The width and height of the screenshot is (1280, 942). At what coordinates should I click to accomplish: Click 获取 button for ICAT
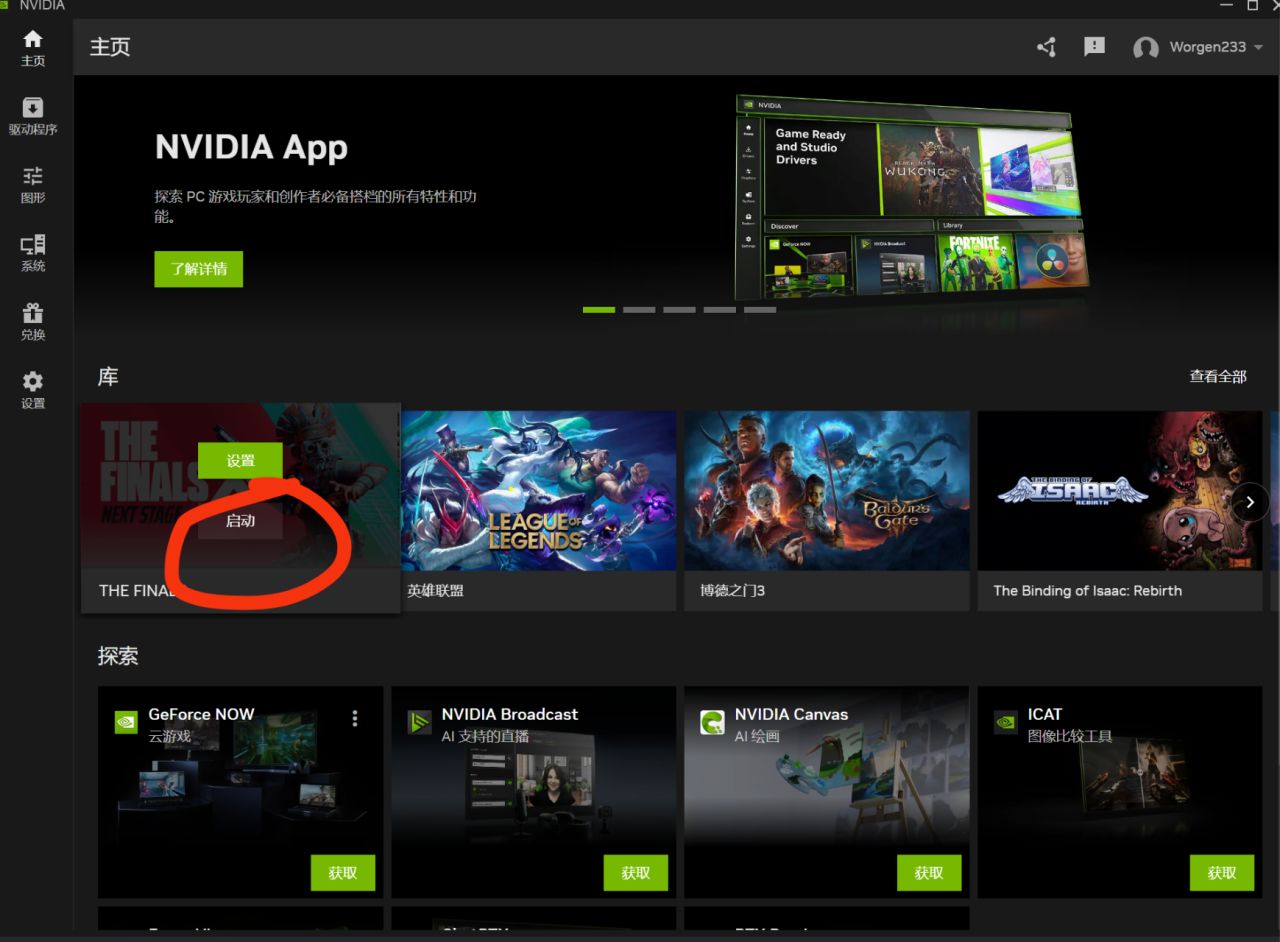click(x=1222, y=873)
